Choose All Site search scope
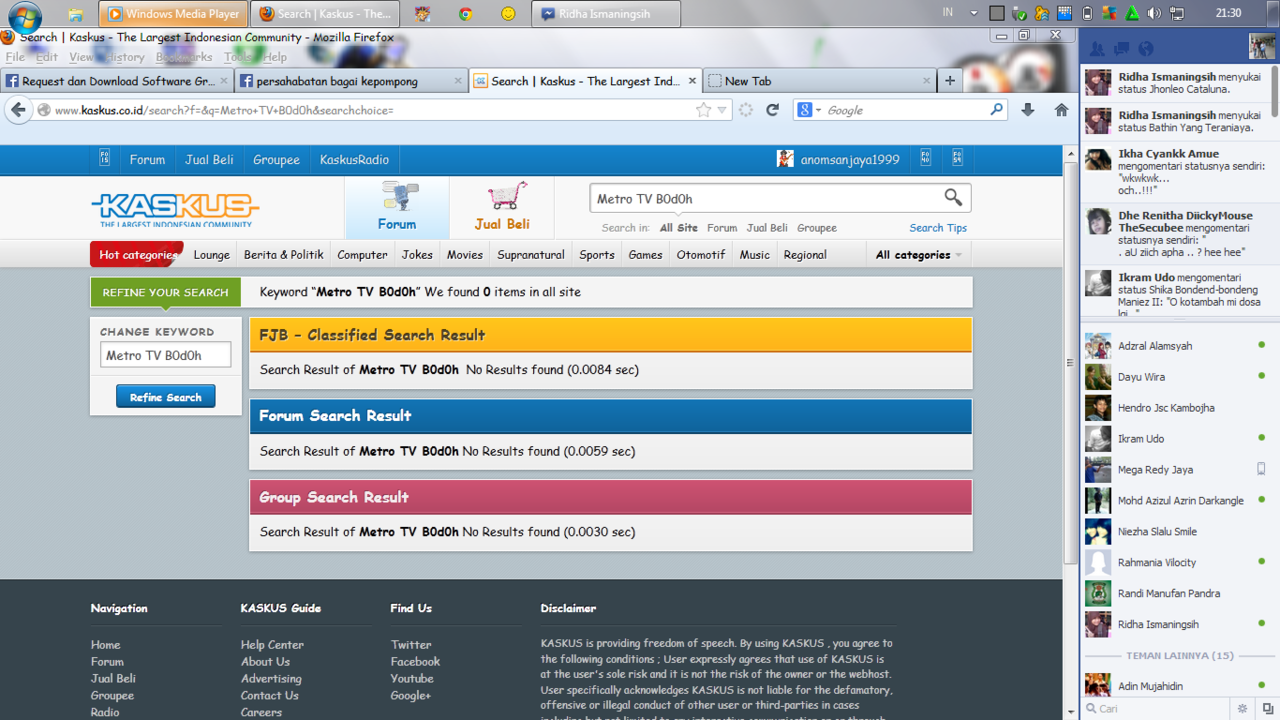The height and width of the screenshot is (720, 1280). tap(679, 228)
